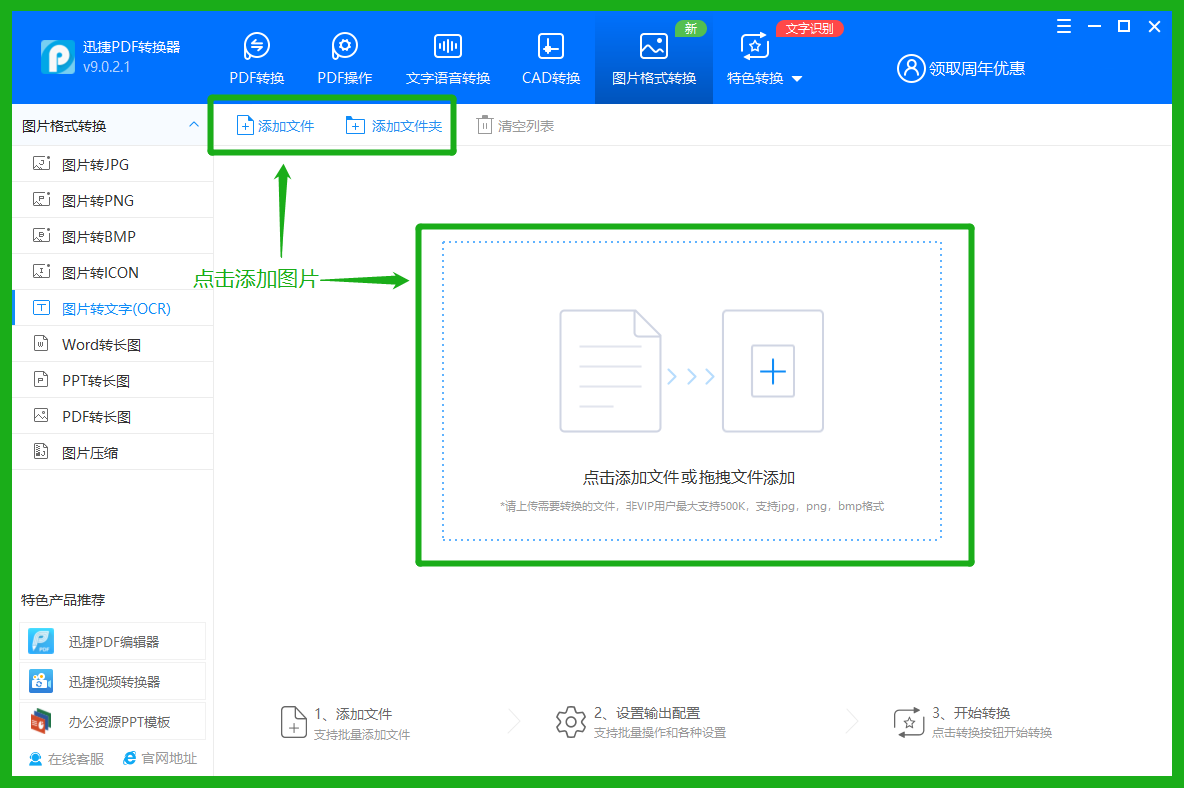This screenshot has height=788, width=1184.
Task: Open the CAD转换 icon
Action: click(x=550, y=46)
